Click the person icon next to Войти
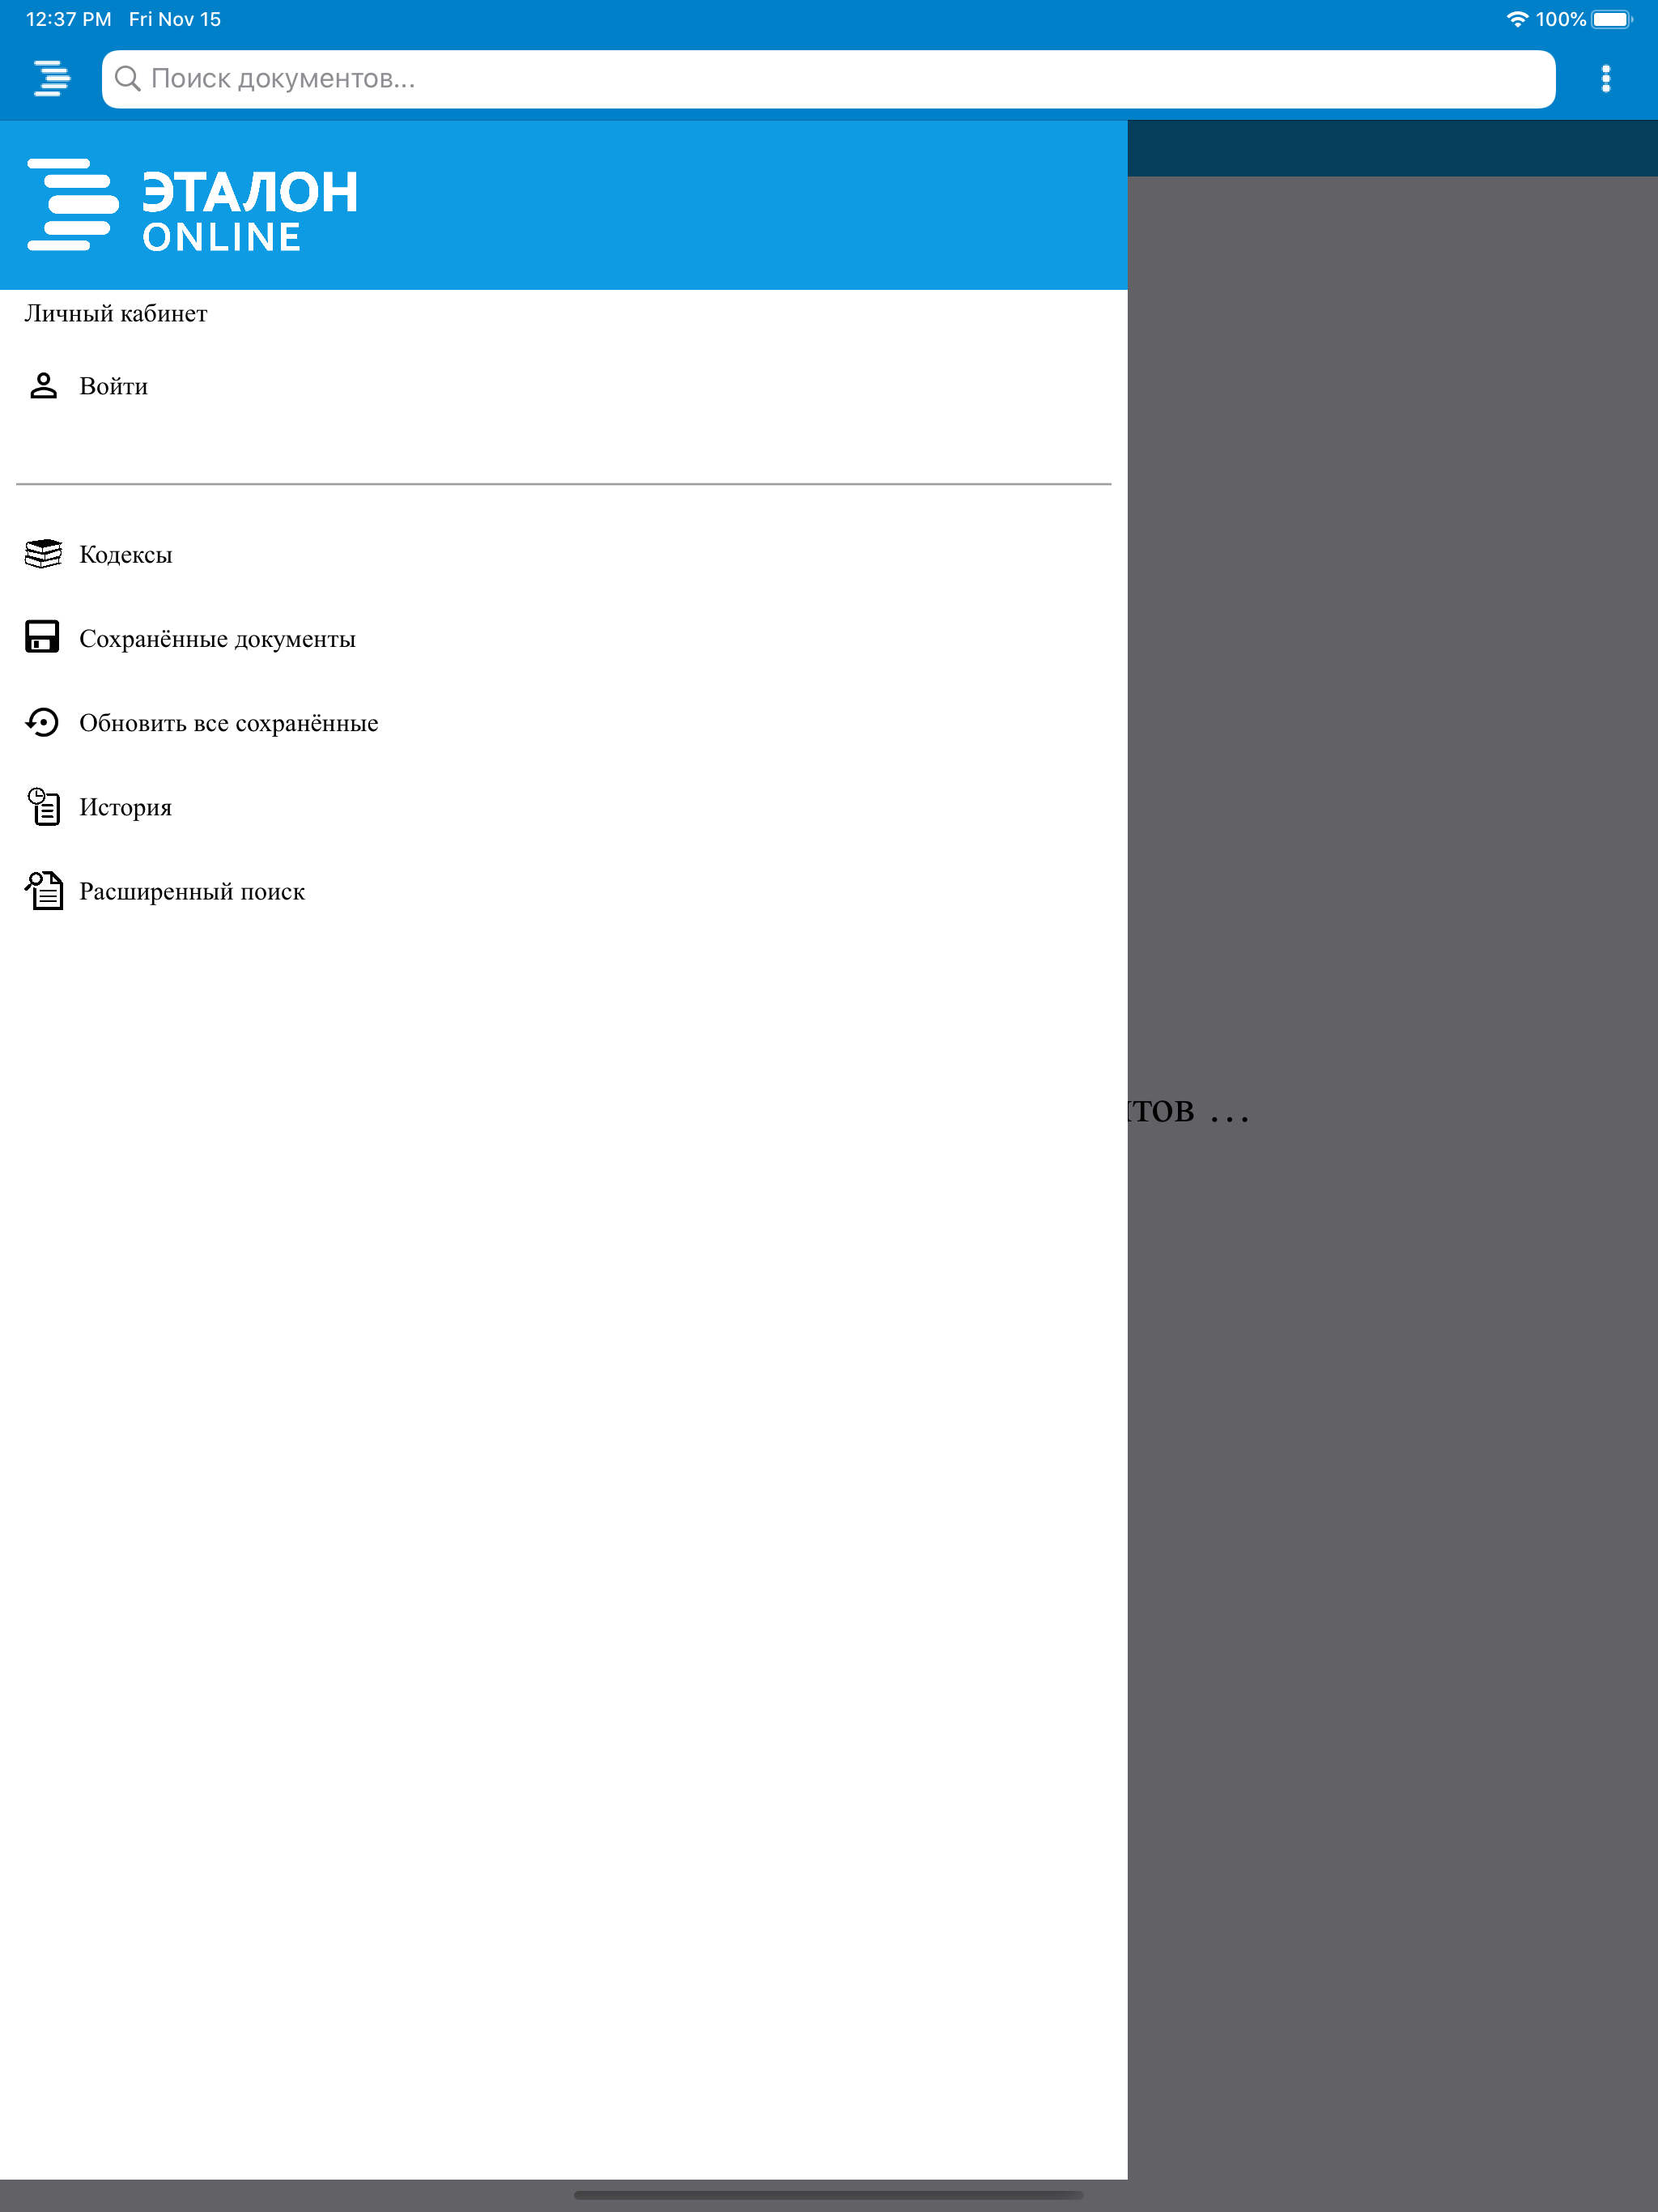The height and width of the screenshot is (2212, 1658). click(x=43, y=386)
